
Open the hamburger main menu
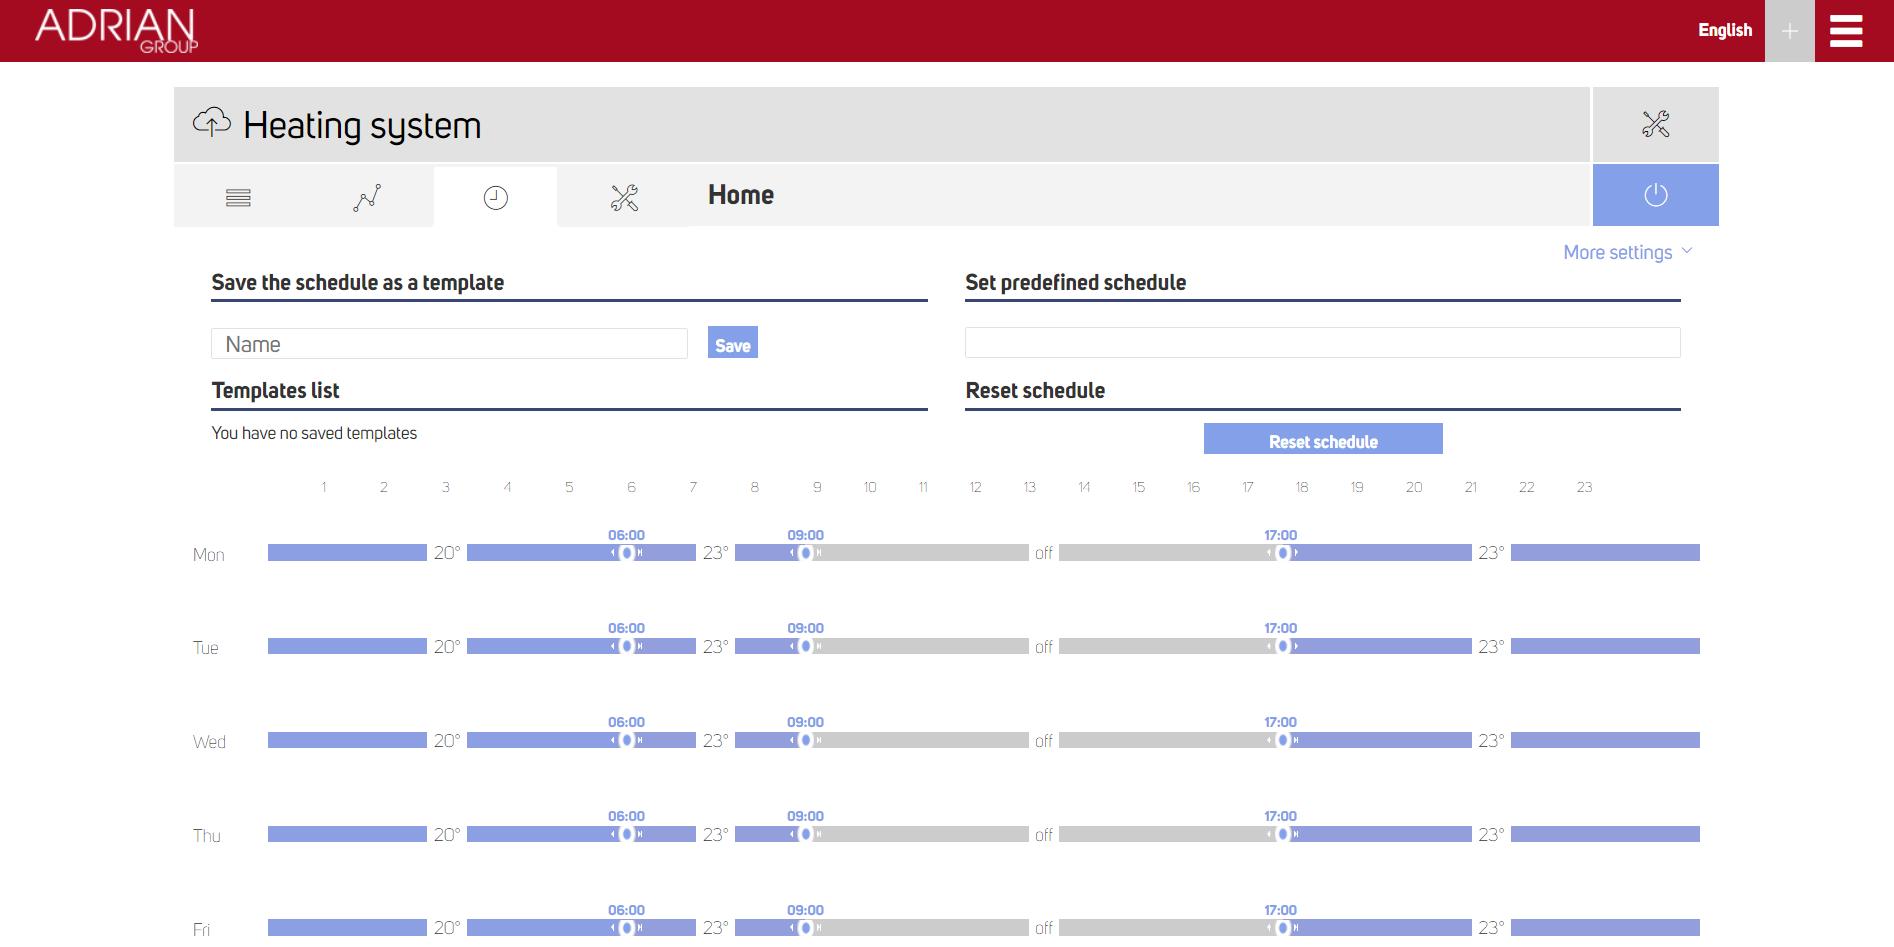click(x=1846, y=31)
